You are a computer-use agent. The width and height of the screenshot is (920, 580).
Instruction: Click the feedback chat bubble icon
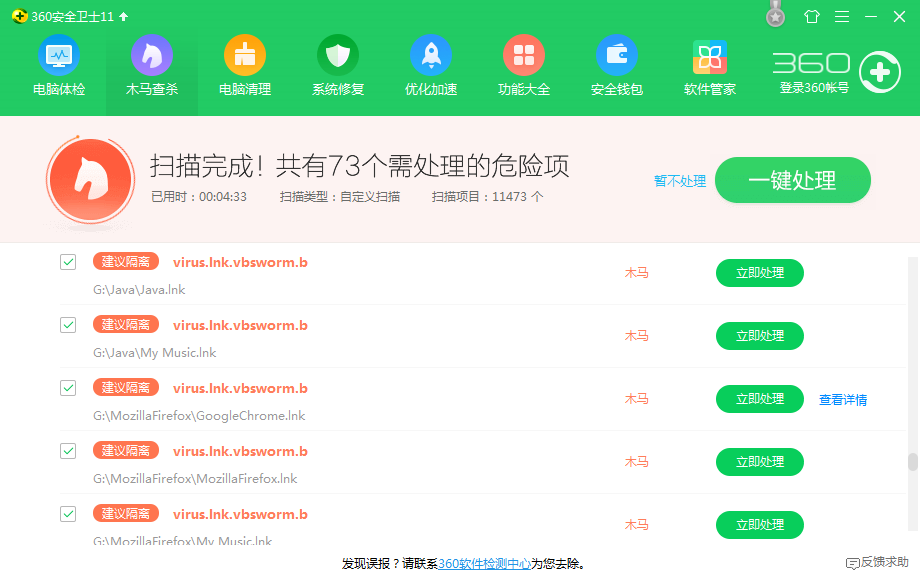pyautogui.click(x=853, y=564)
